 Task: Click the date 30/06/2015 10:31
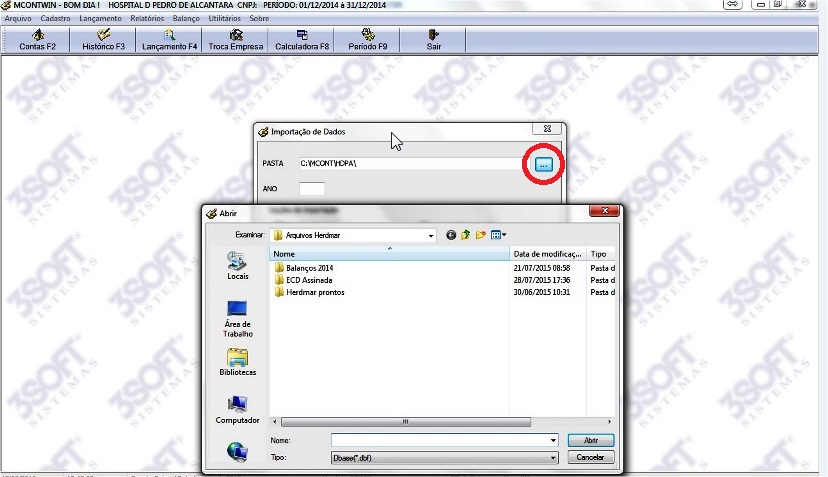coord(542,293)
